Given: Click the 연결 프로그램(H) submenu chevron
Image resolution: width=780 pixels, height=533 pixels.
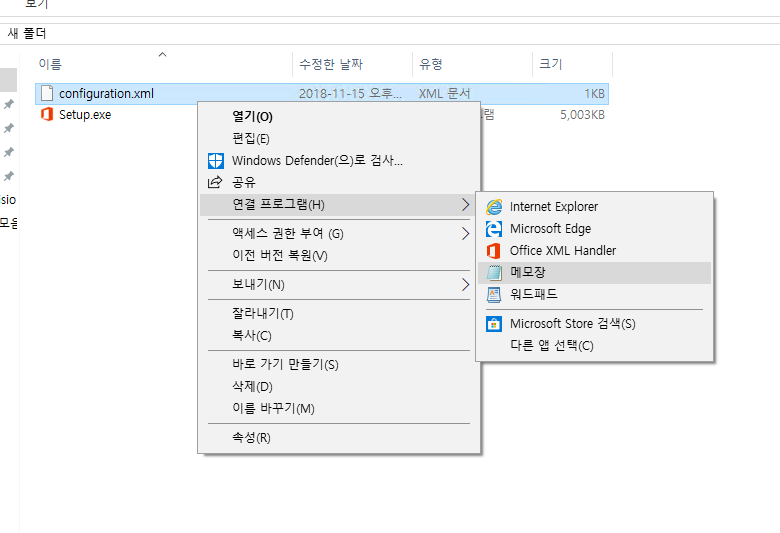Looking at the screenshot, I should [x=465, y=205].
